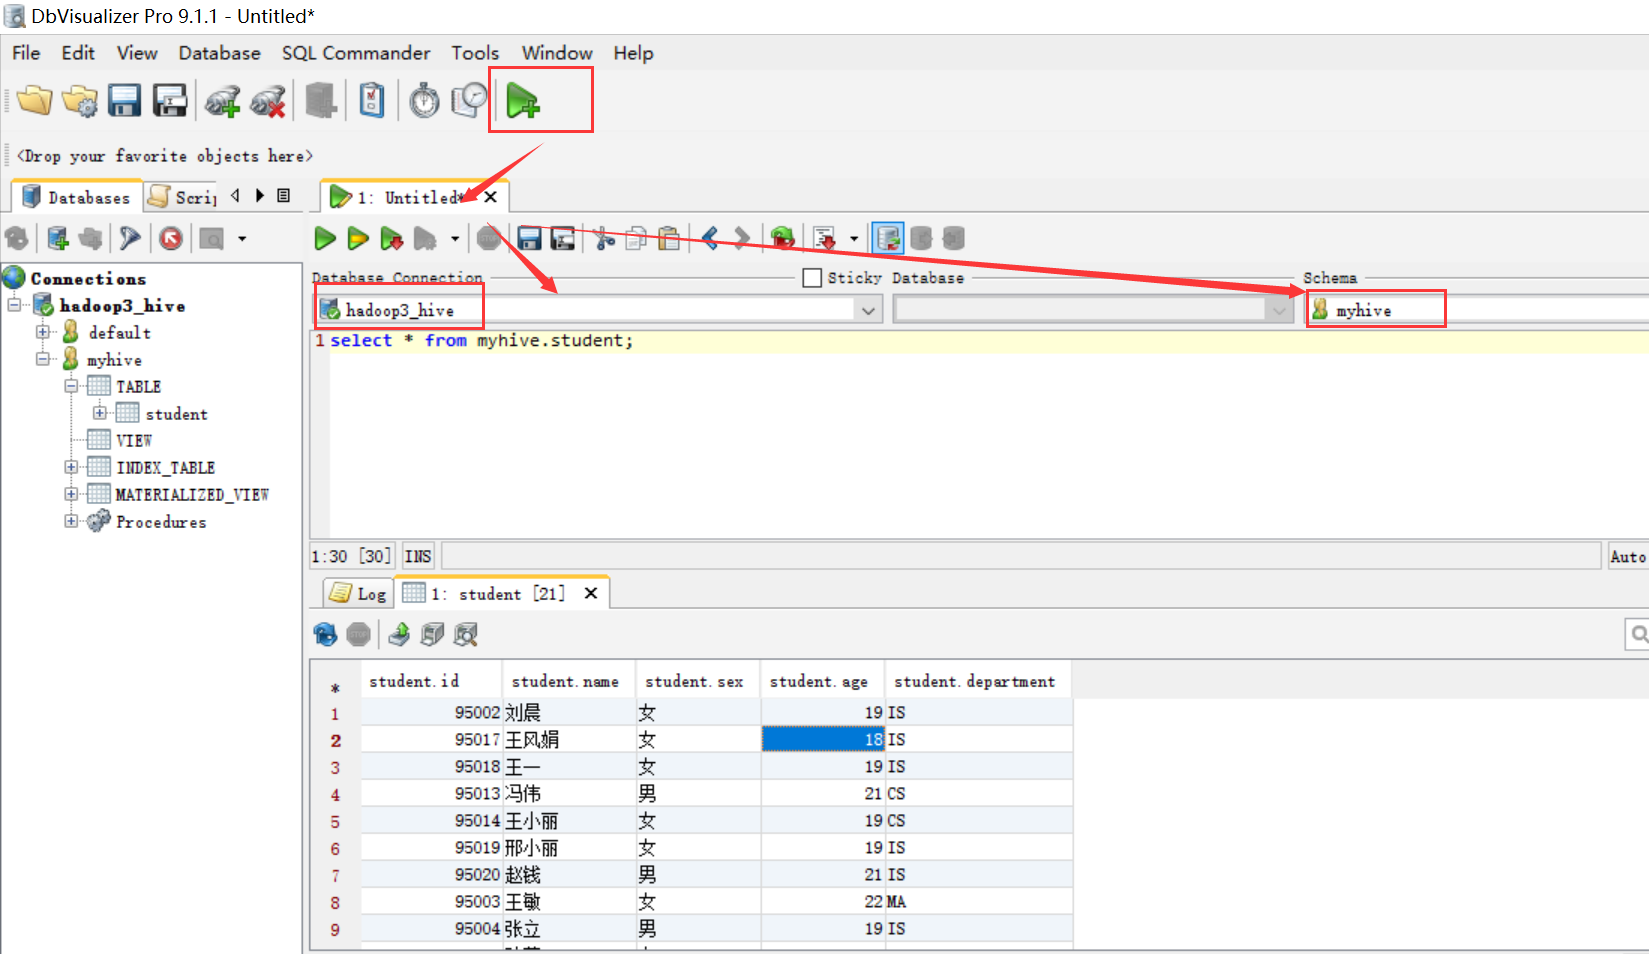Click the scissors Cut icon
This screenshot has width=1649, height=954.
[603, 238]
